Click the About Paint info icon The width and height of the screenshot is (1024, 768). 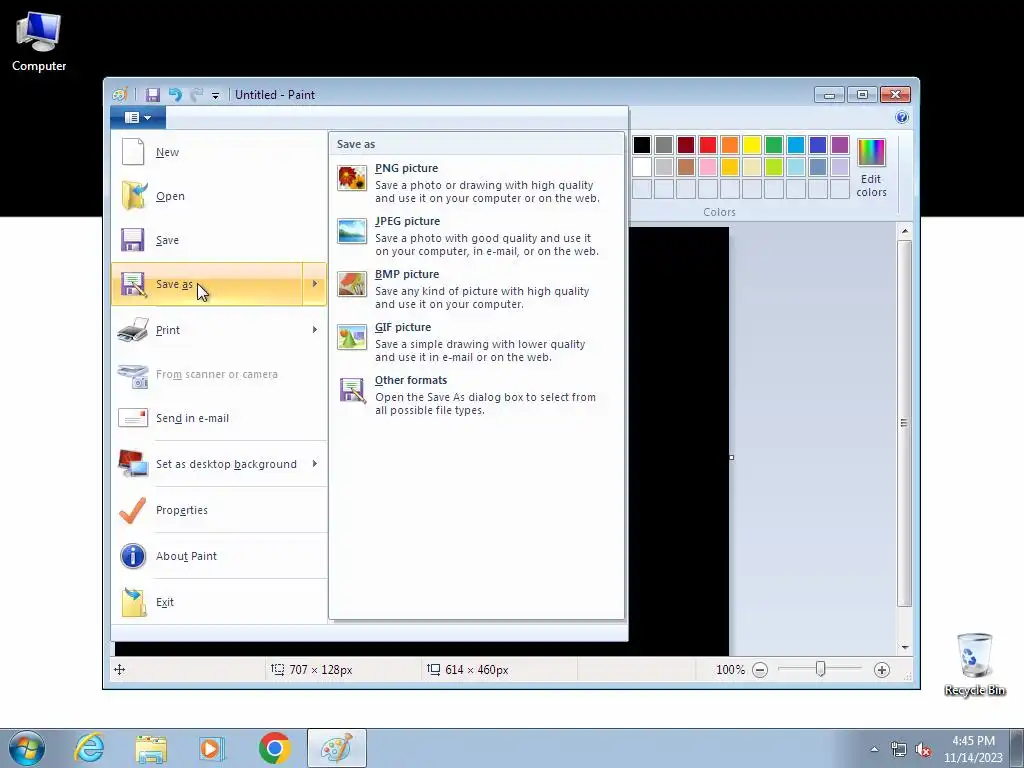133,556
